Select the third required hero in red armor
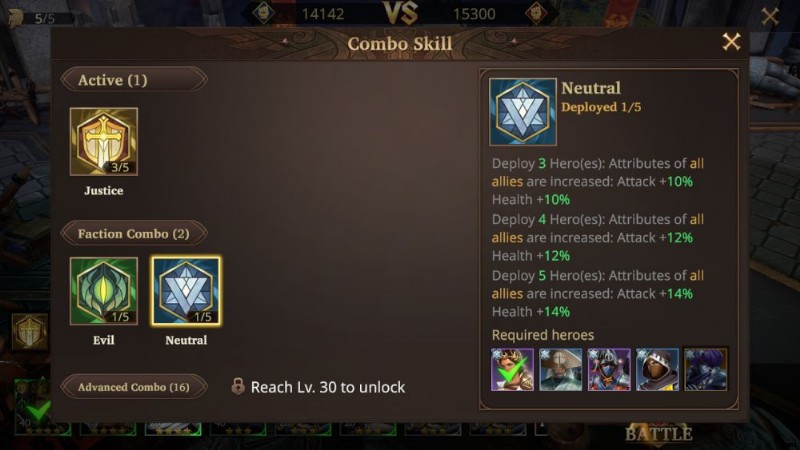This screenshot has height=450, width=800. coord(609,369)
